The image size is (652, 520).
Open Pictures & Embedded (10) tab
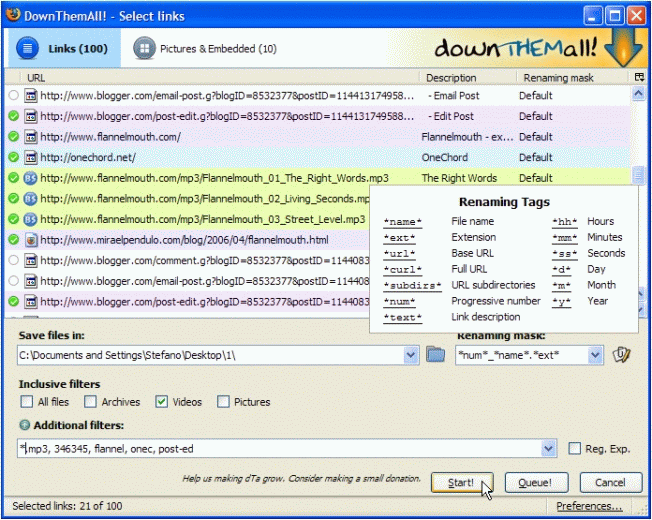205,49
